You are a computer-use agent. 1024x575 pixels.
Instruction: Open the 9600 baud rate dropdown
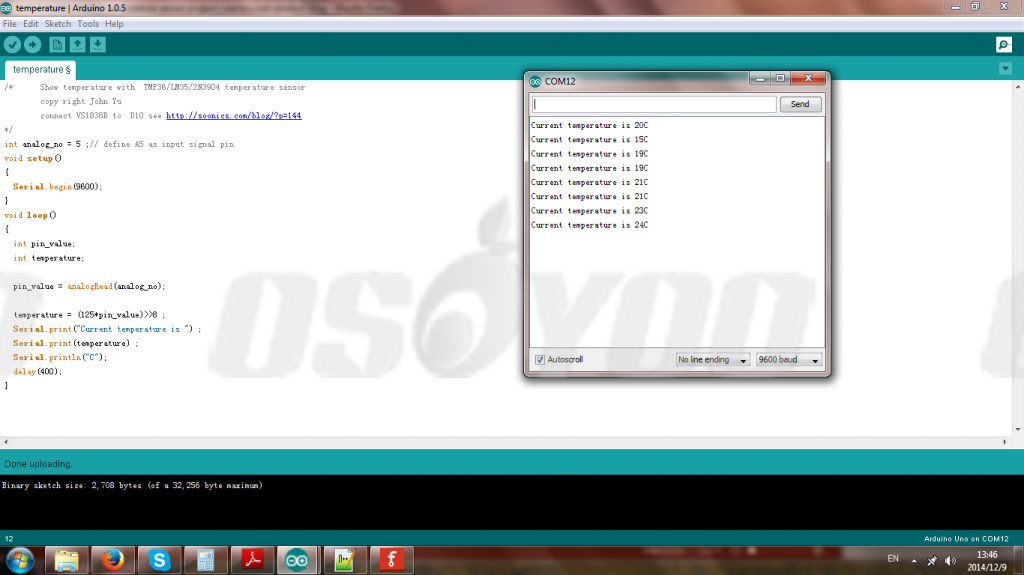click(x=788, y=360)
